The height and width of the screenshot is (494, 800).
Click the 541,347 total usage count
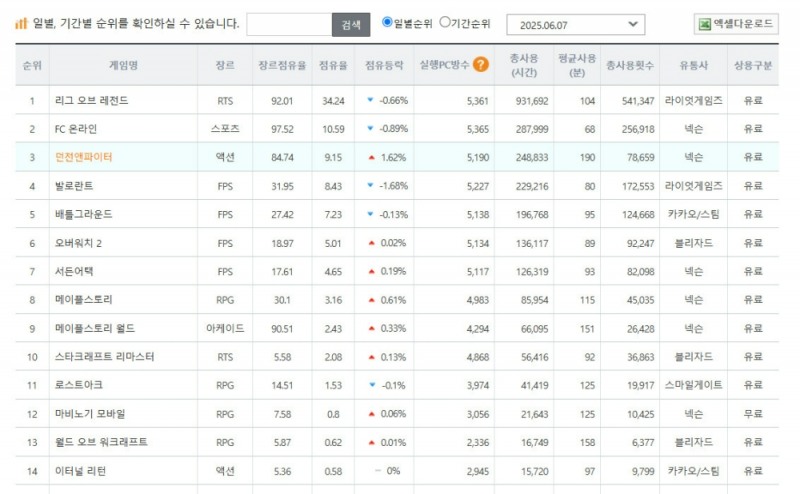pyautogui.click(x=638, y=101)
